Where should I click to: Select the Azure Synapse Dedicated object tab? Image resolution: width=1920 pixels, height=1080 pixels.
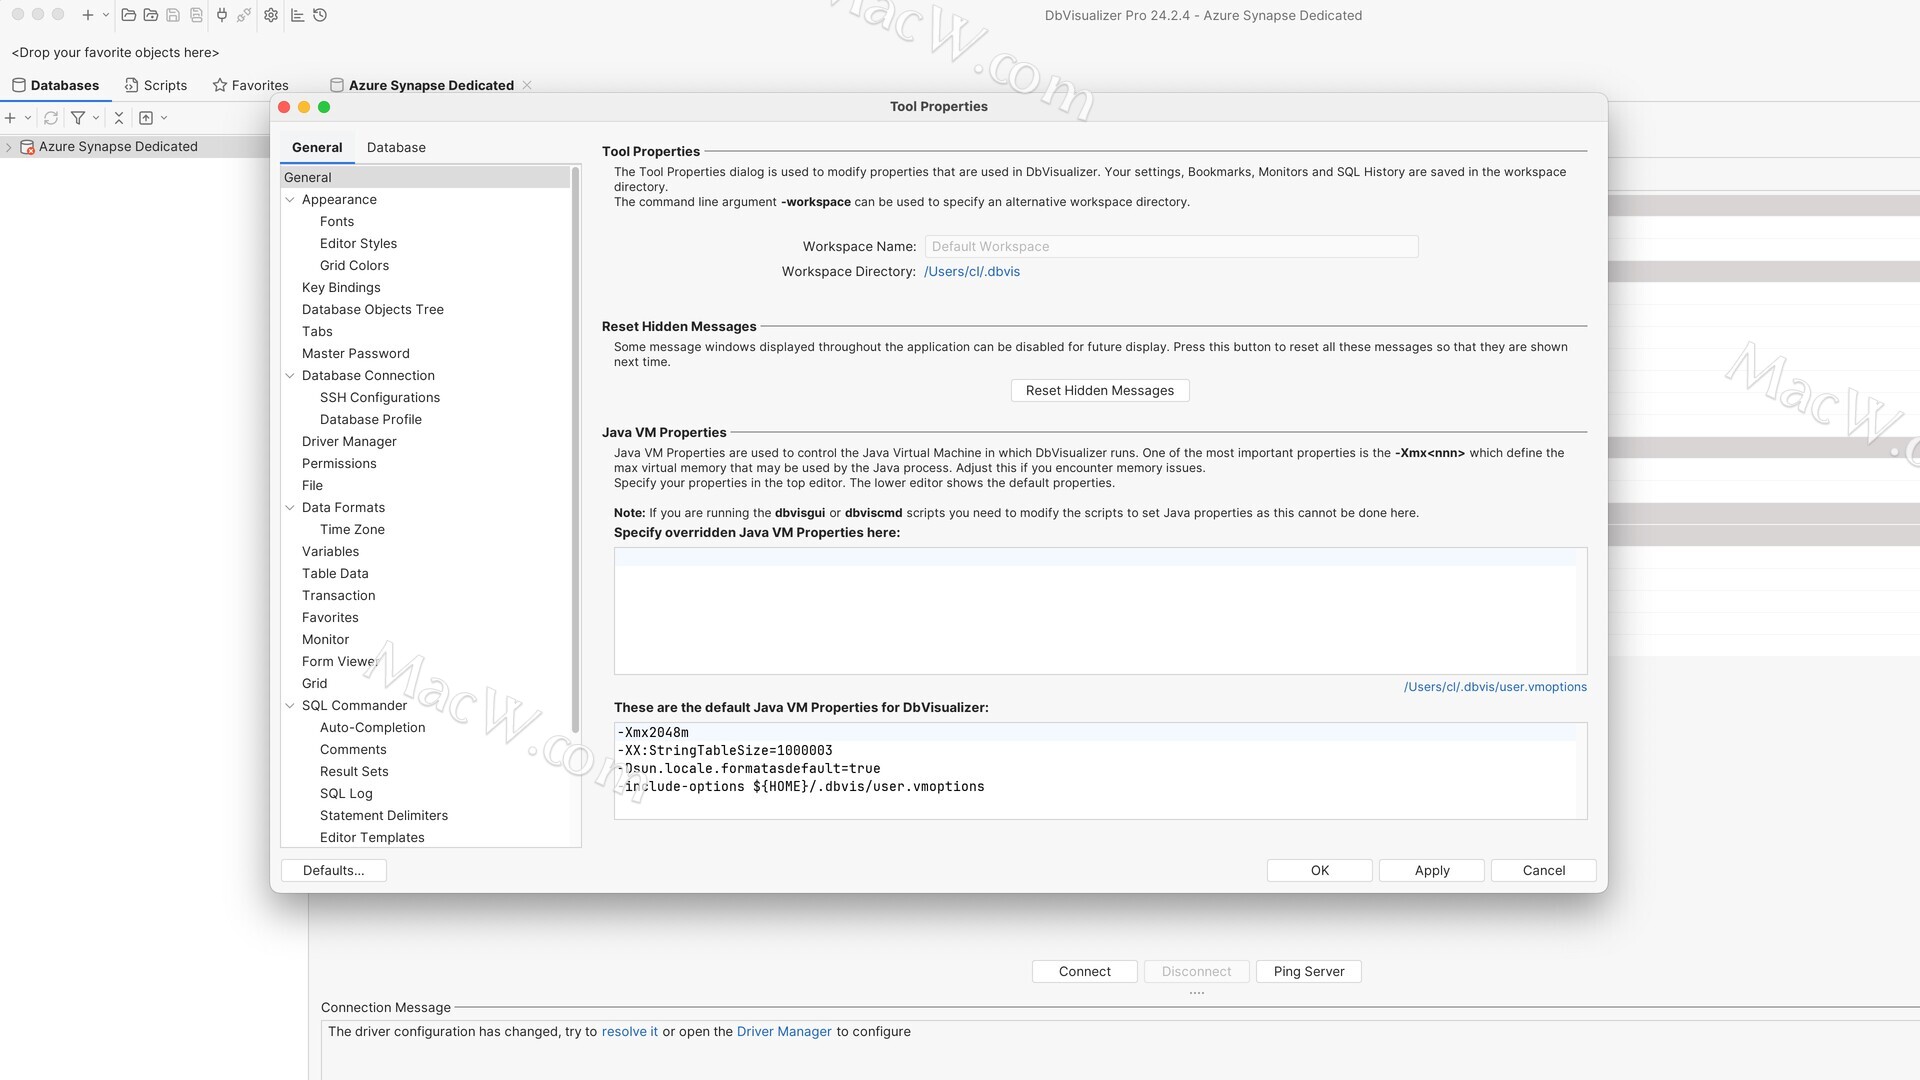[x=431, y=85]
